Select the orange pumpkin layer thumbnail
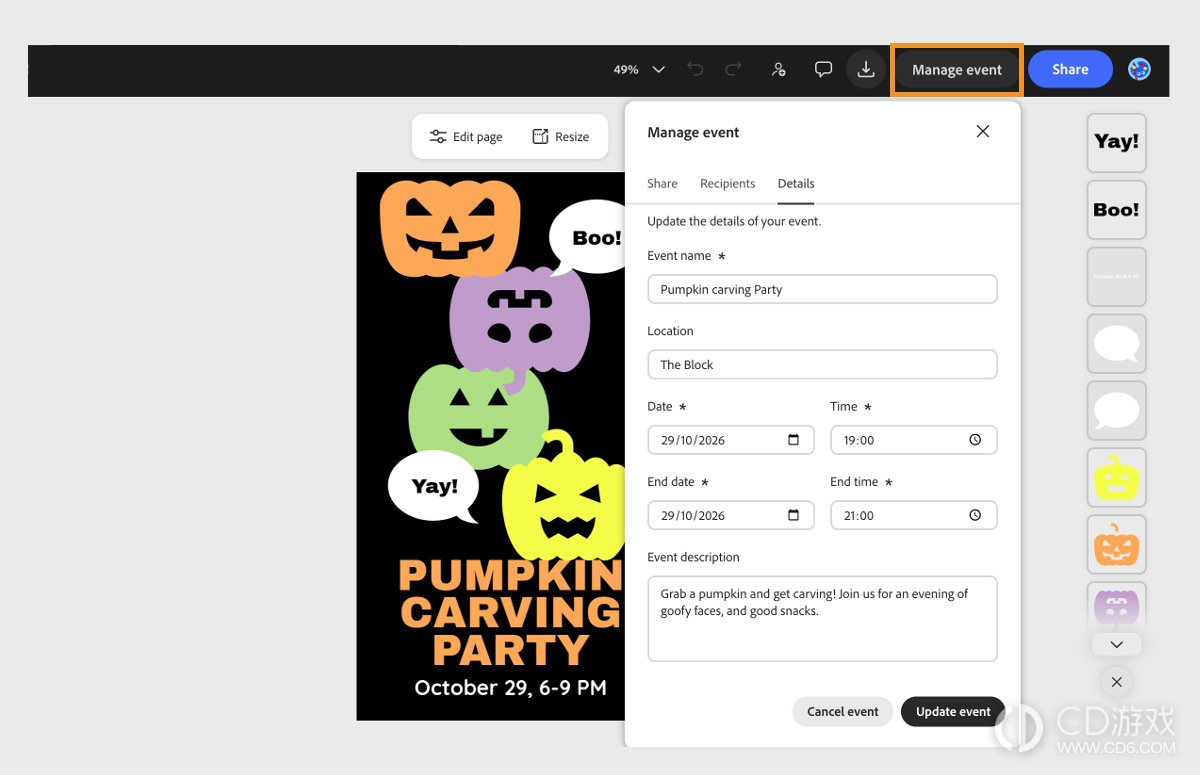This screenshot has width=1200, height=775. (1117, 544)
